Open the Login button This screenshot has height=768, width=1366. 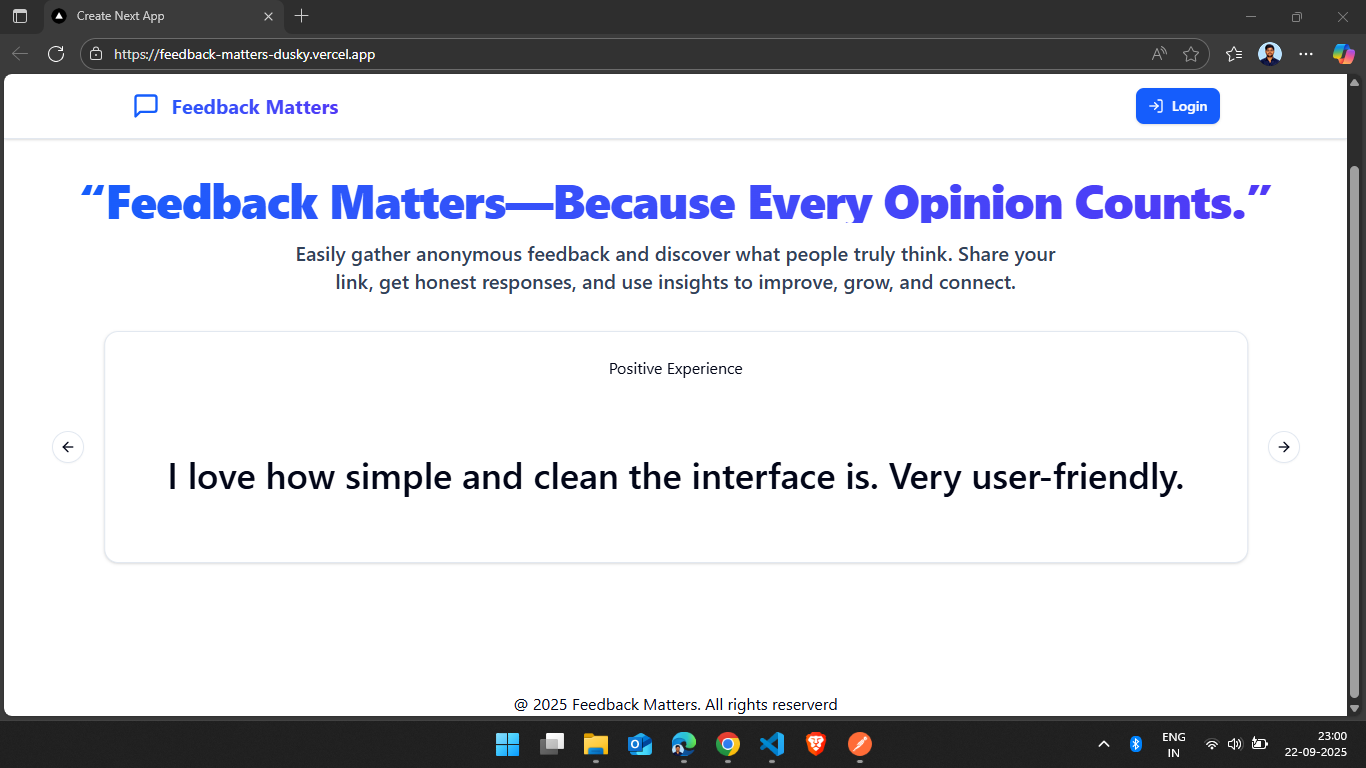pyautogui.click(x=1177, y=105)
